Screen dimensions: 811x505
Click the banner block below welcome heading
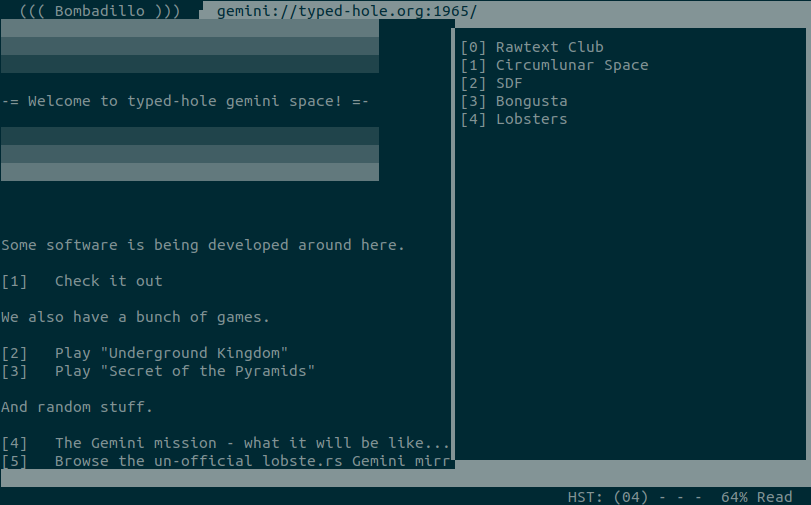click(190, 154)
